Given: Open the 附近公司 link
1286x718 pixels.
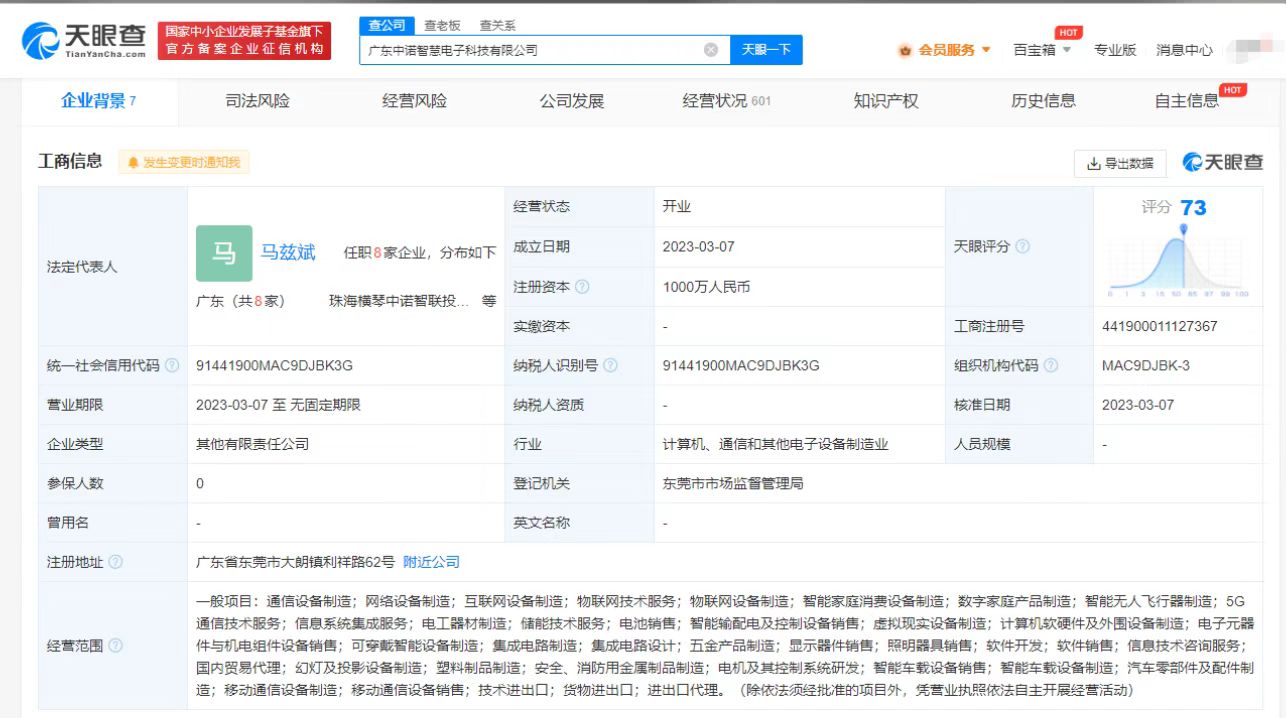Looking at the screenshot, I should (x=431, y=562).
